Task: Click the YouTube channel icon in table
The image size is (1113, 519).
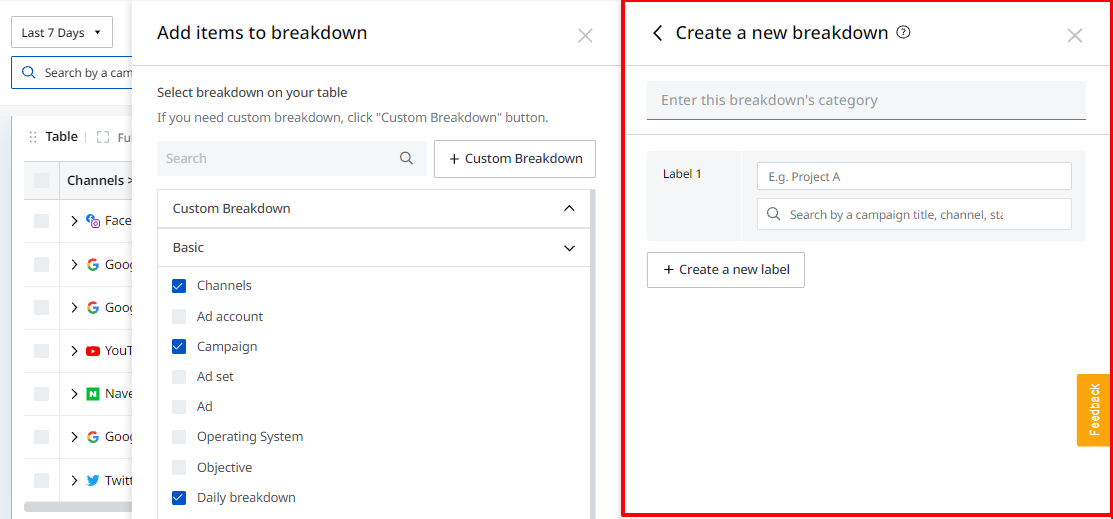Action: tap(92, 351)
